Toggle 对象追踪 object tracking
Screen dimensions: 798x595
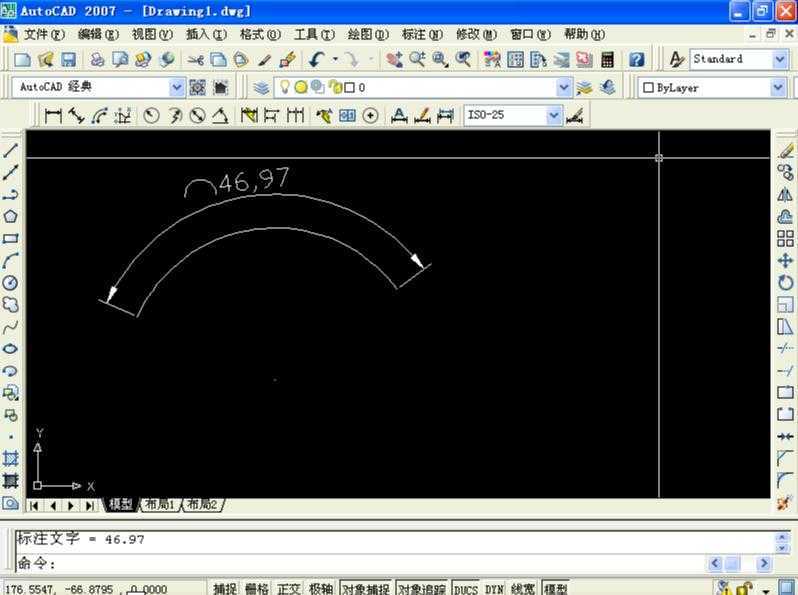421,589
